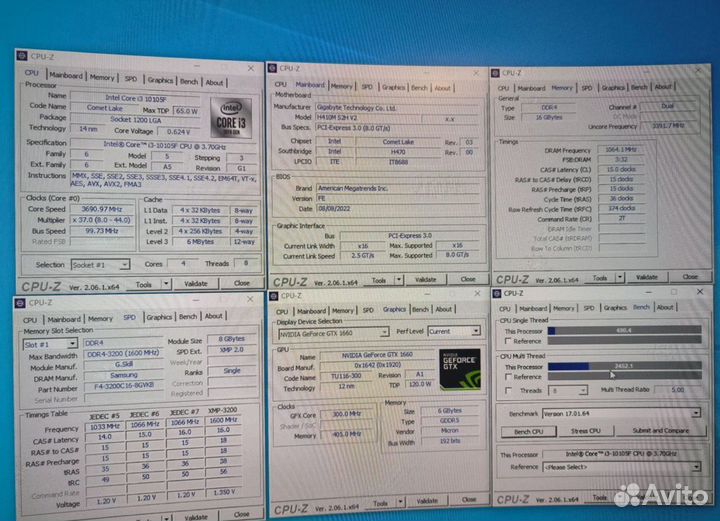Click the Multiplier value x 37.0 (8.0 - 44.0)
Image resolution: width=720 pixels, height=521 pixels.
coord(101,220)
